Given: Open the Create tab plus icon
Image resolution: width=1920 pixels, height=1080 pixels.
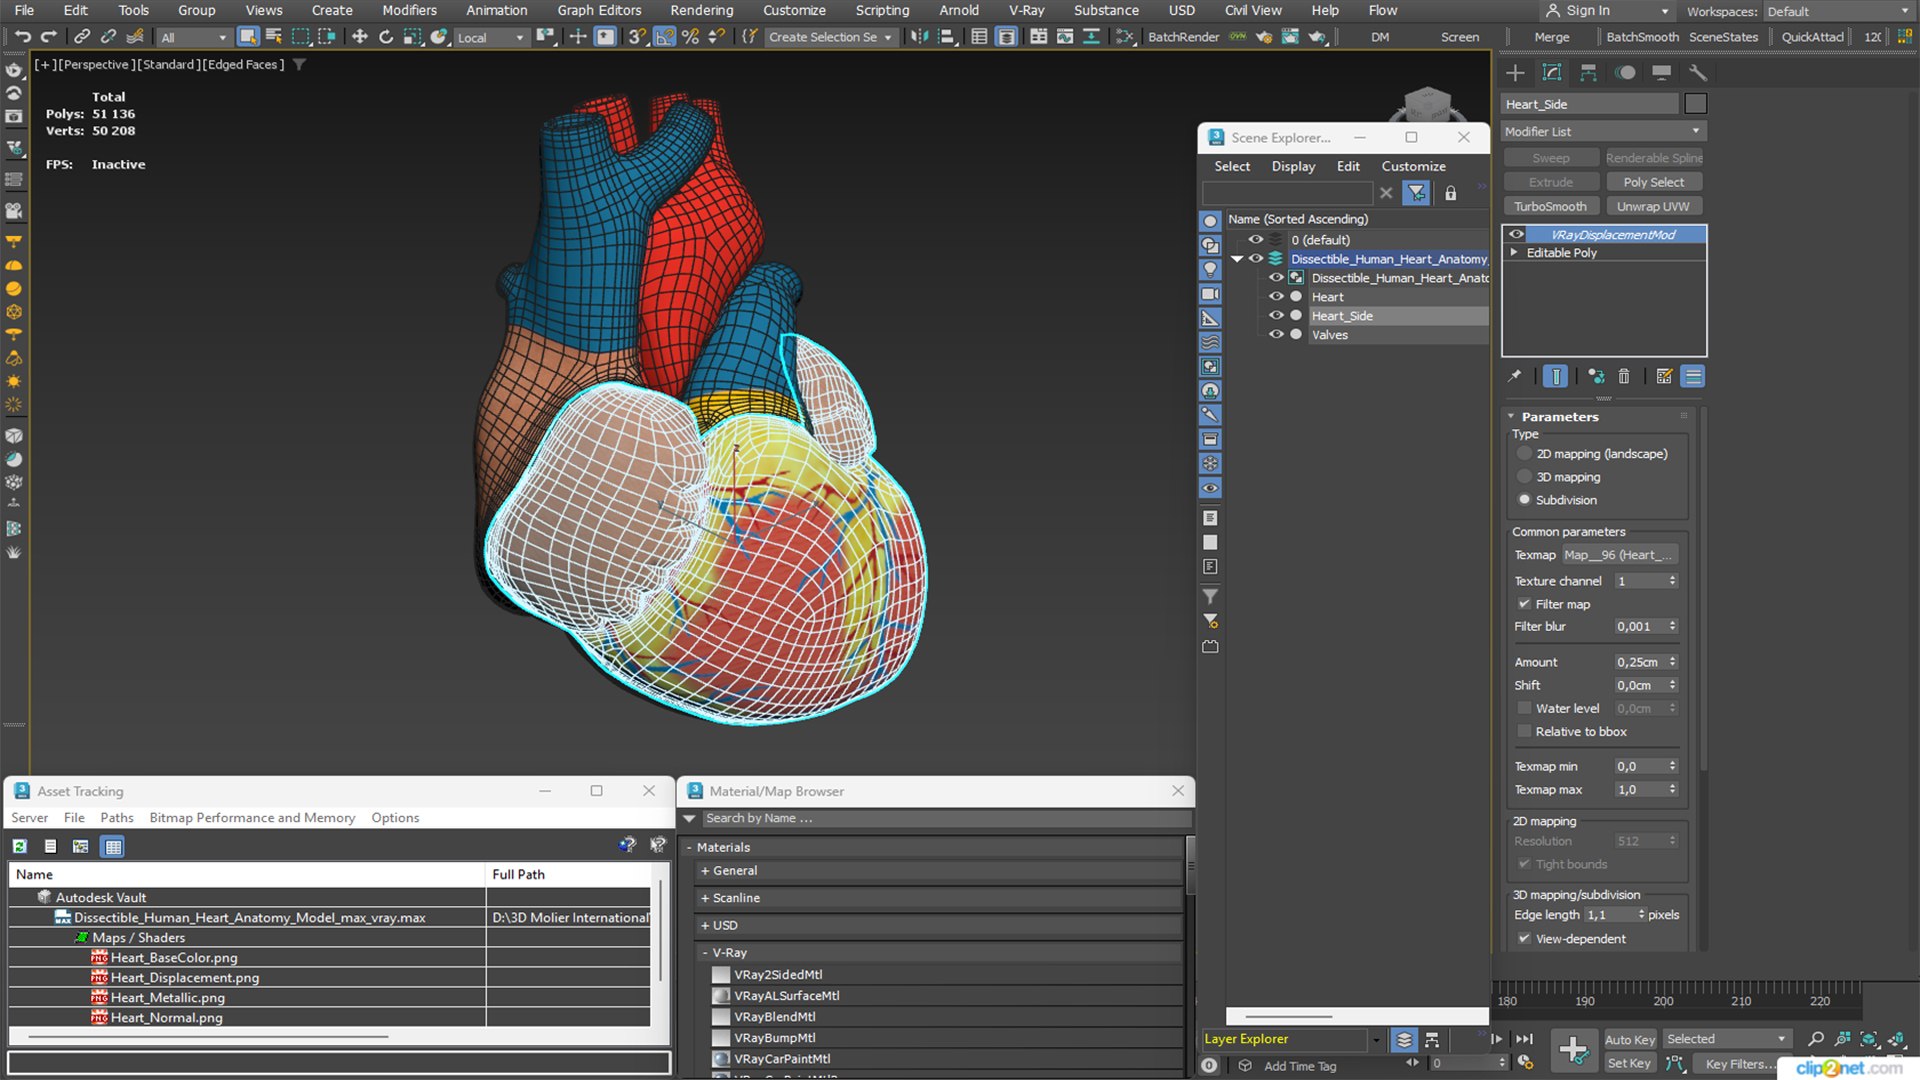Looking at the screenshot, I should 1515,73.
